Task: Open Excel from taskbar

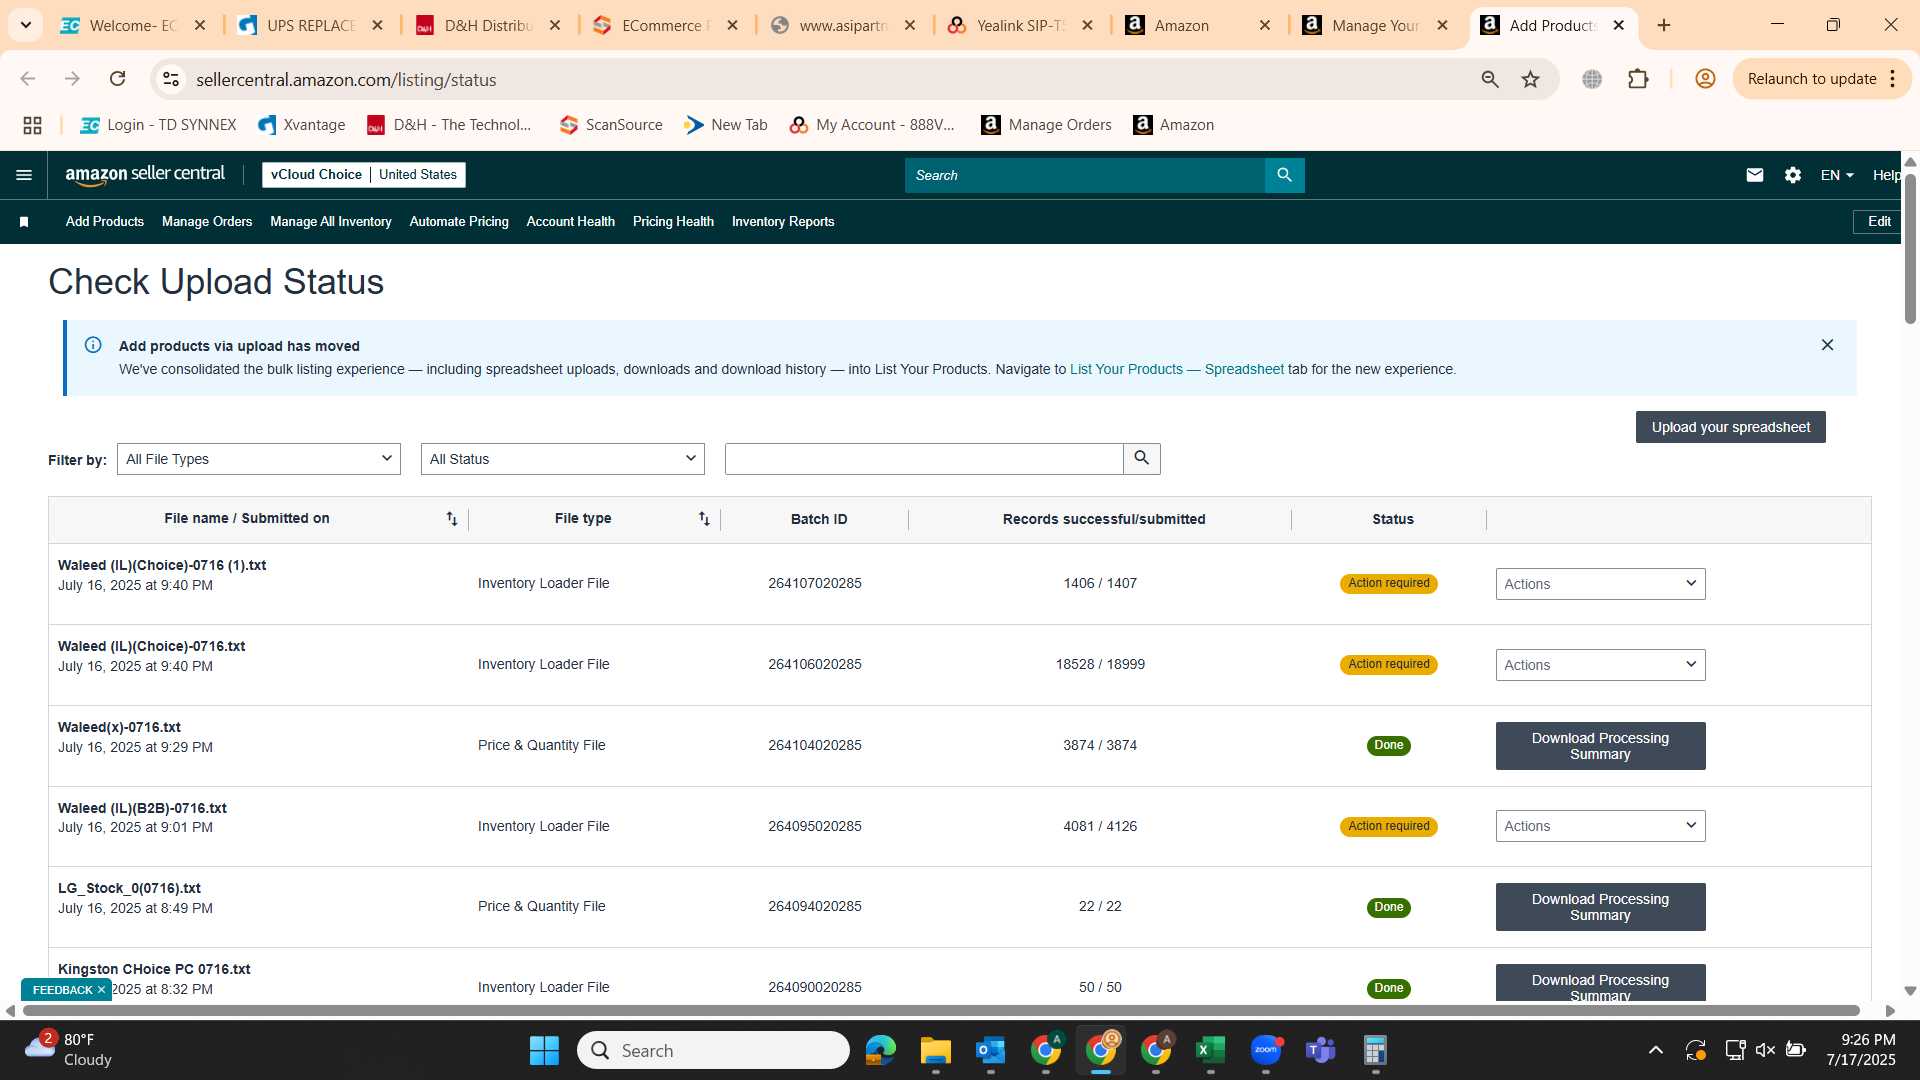Action: pyautogui.click(x=1210, y=1050)
